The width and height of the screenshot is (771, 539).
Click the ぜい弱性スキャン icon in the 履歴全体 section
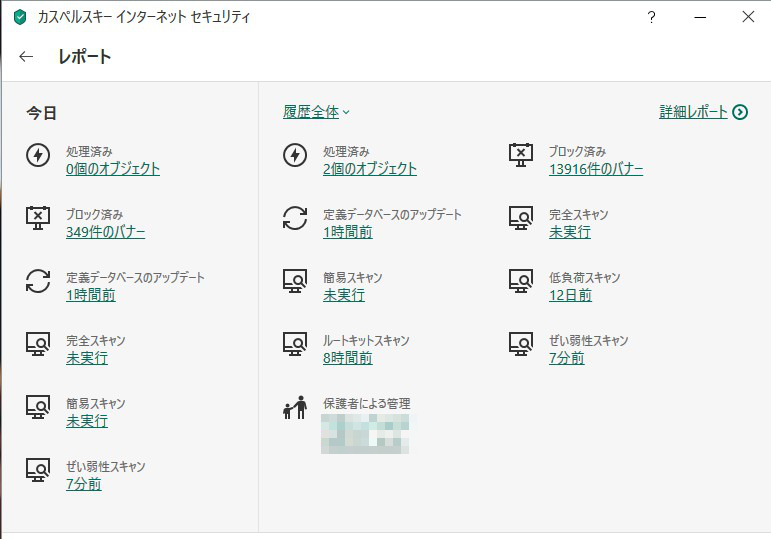pyautogui.click(x=521, y=344)
